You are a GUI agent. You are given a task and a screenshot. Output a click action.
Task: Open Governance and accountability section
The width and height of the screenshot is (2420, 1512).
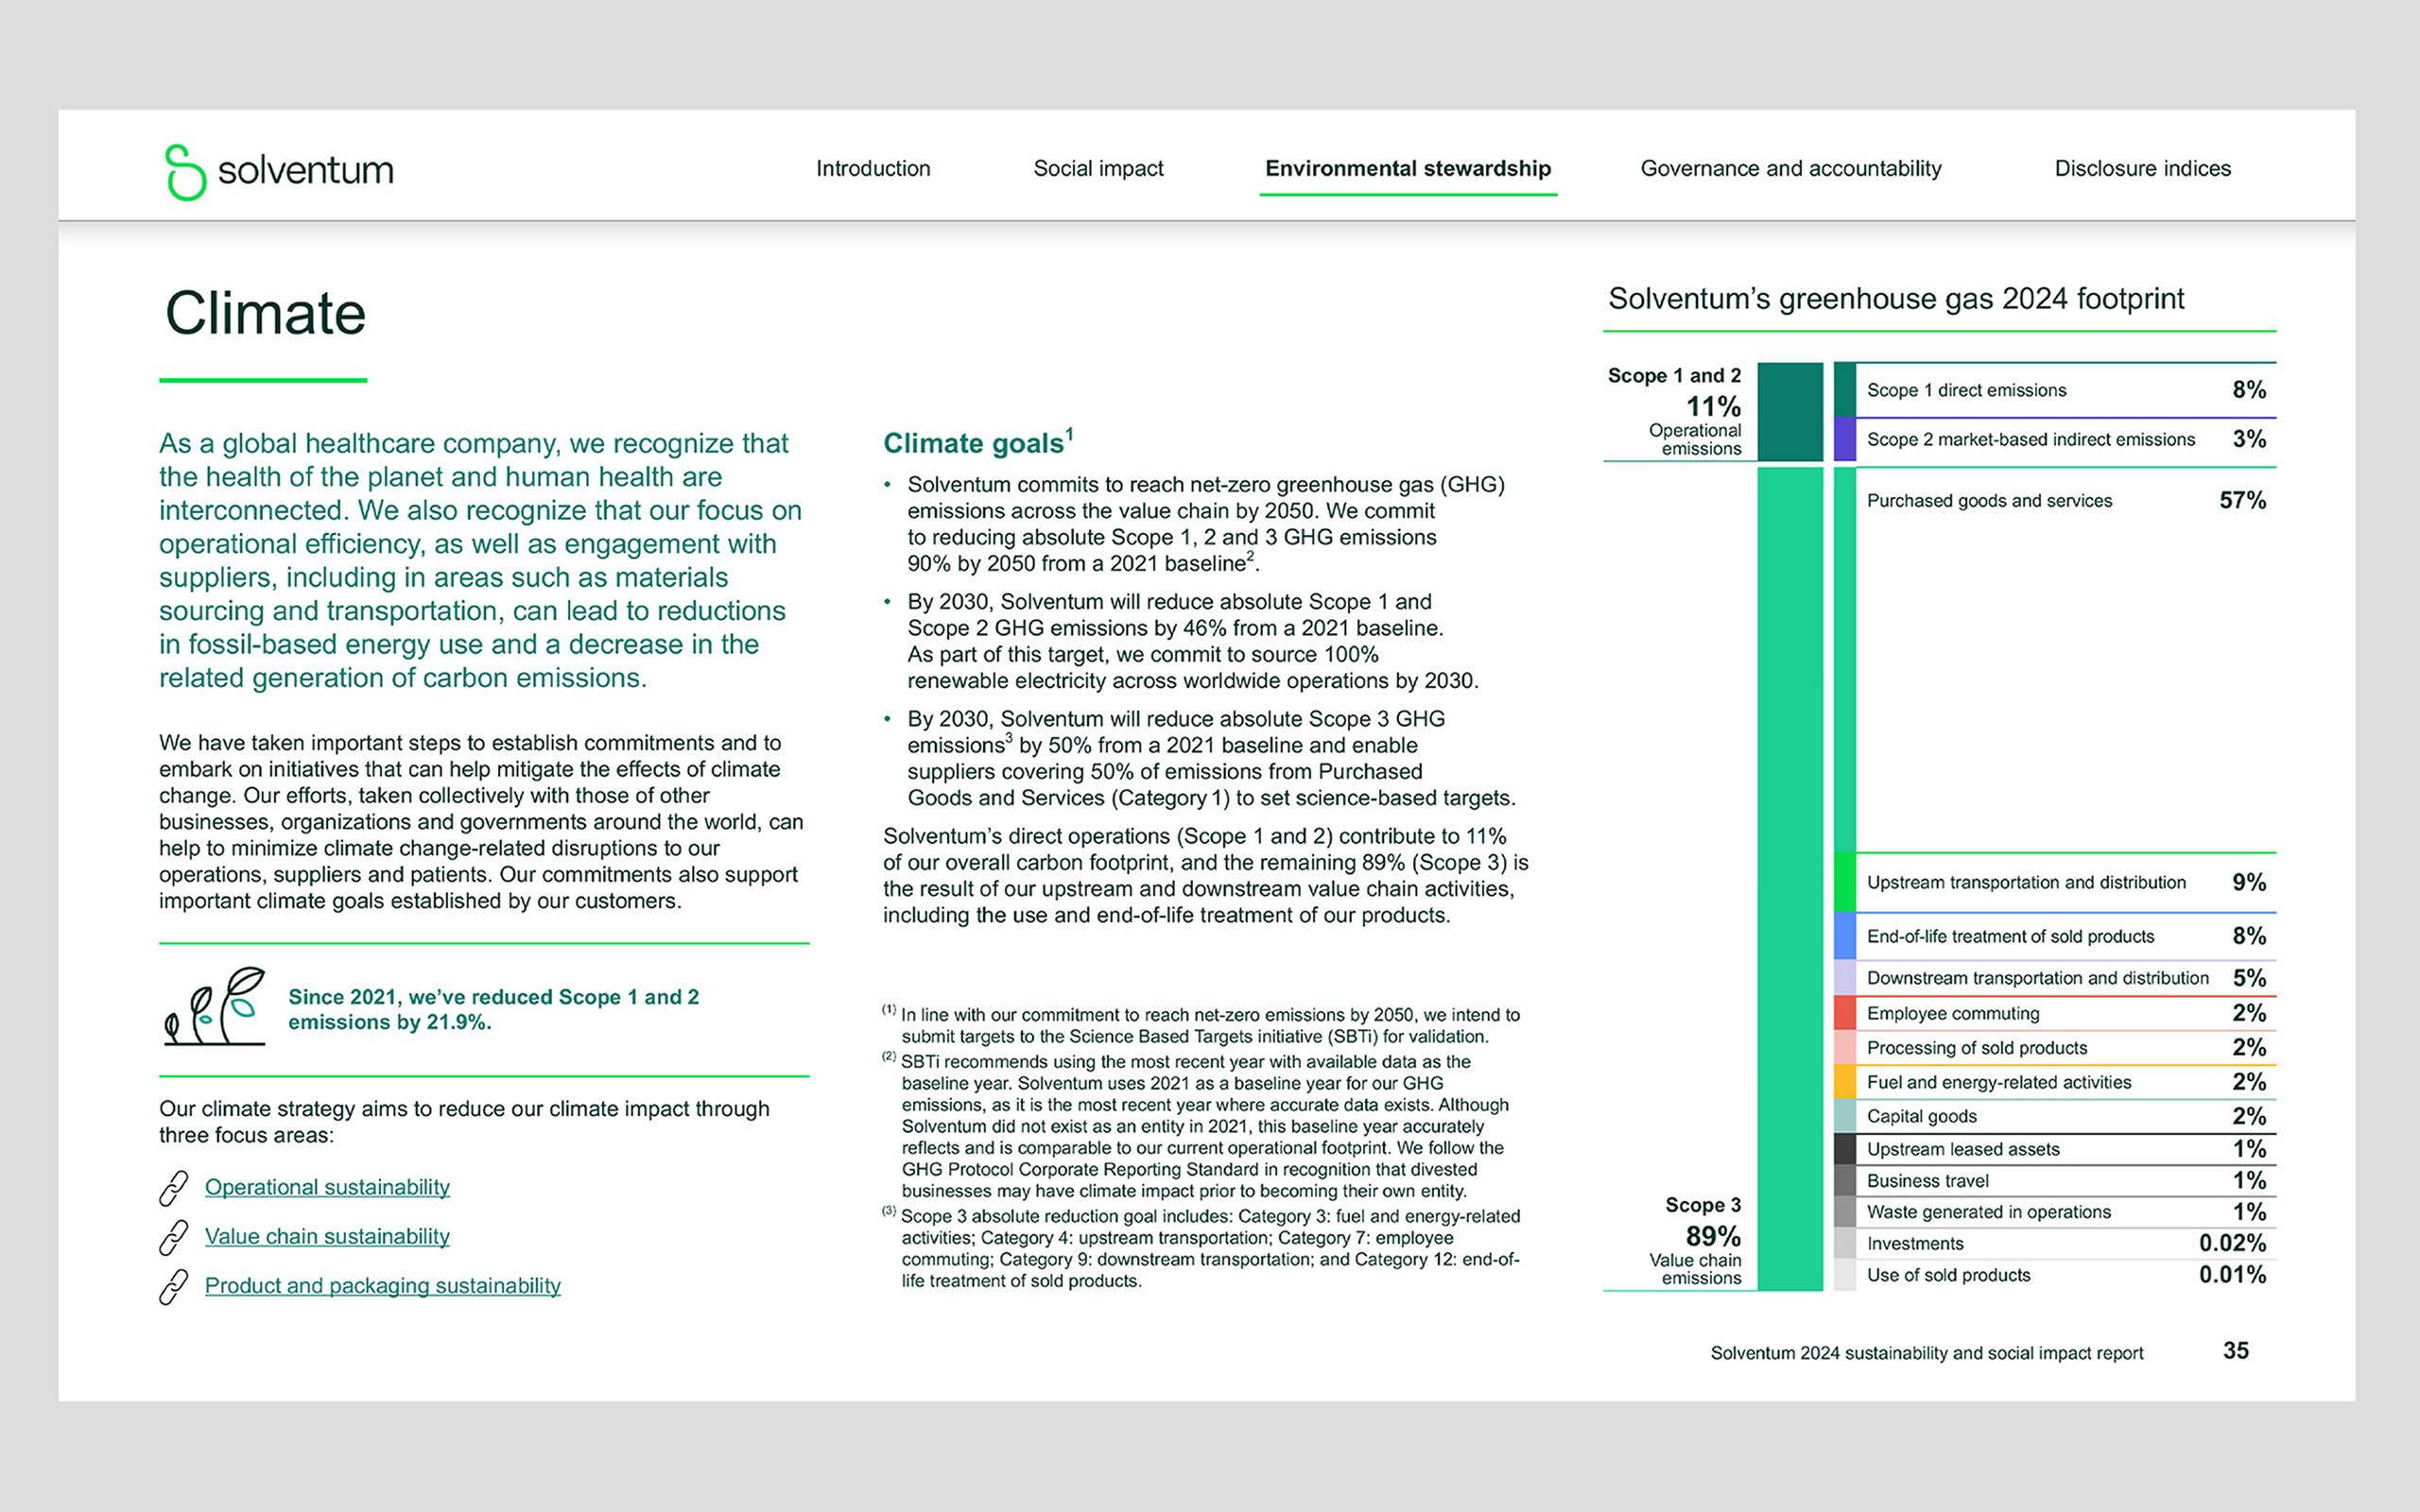click(x=1790, y=169)
